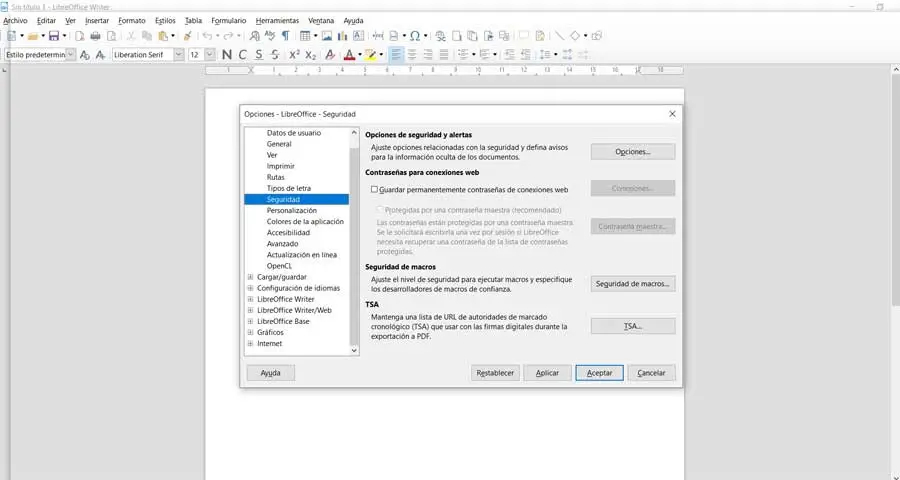Image resolution: width=900 pixels, height=480 pixels.
Task: Expand the LibreOffice Writer tree node
Action: 250,299
